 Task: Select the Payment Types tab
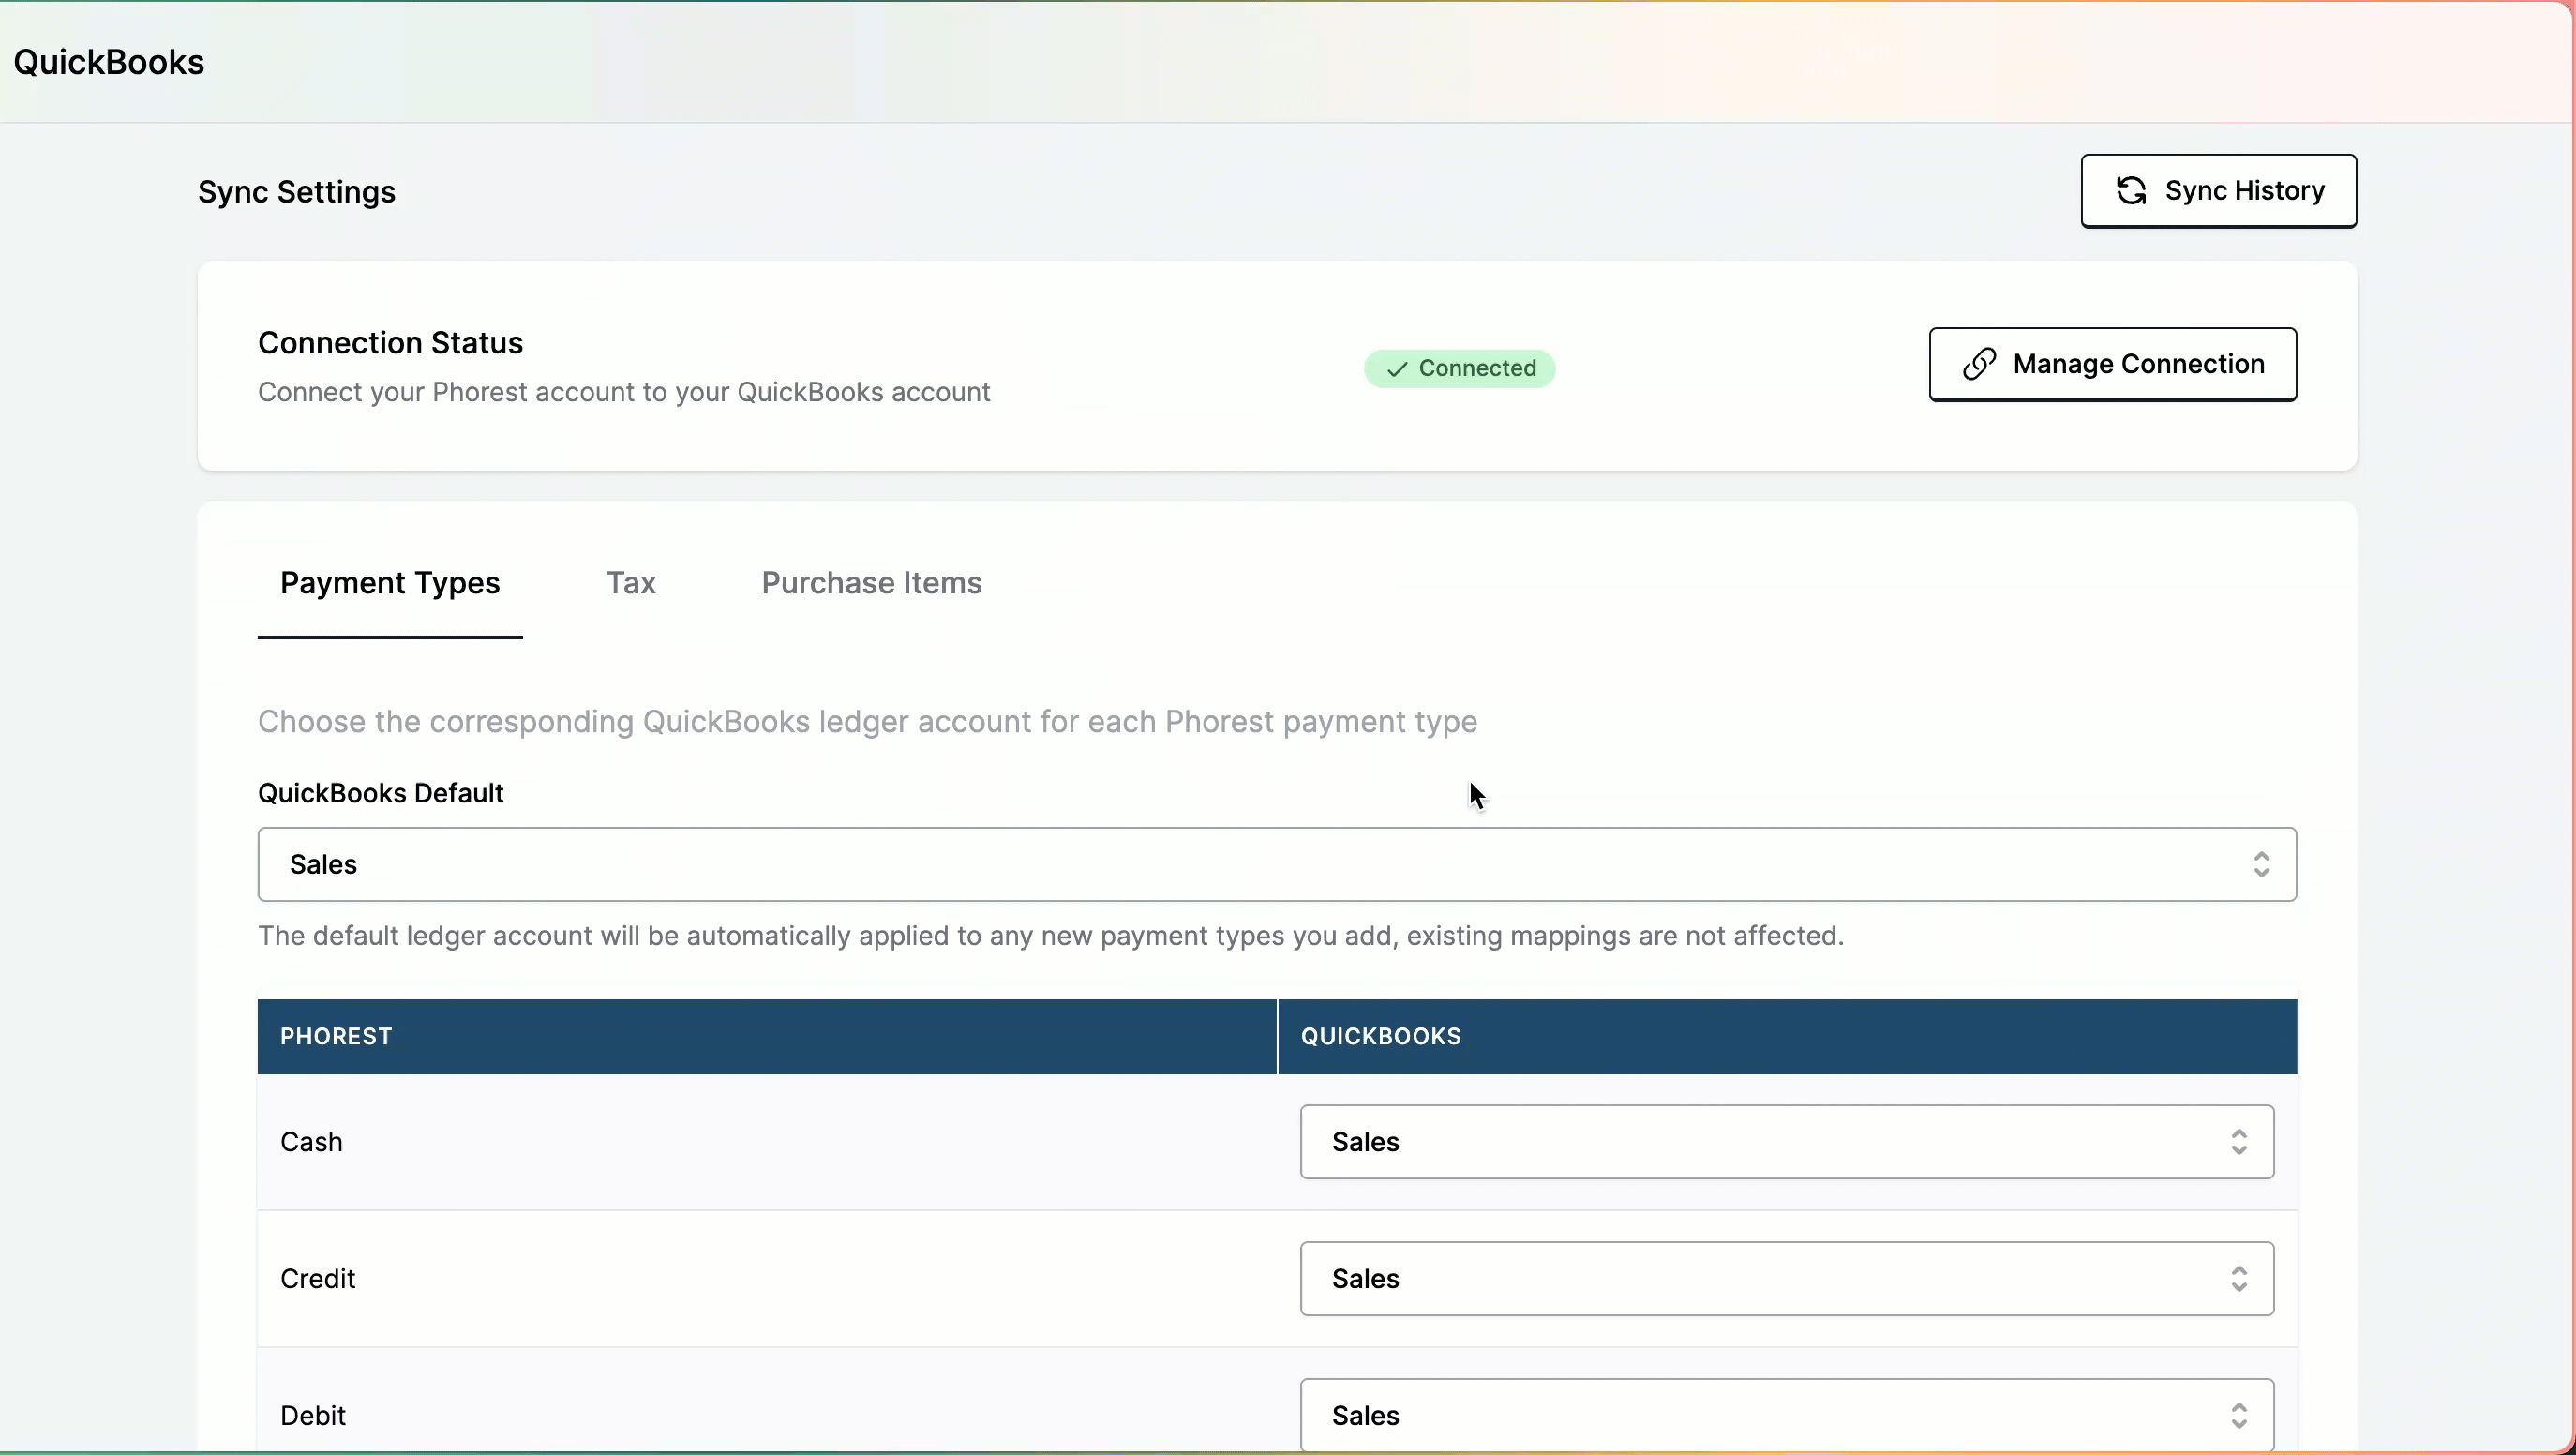coord(390,583)
